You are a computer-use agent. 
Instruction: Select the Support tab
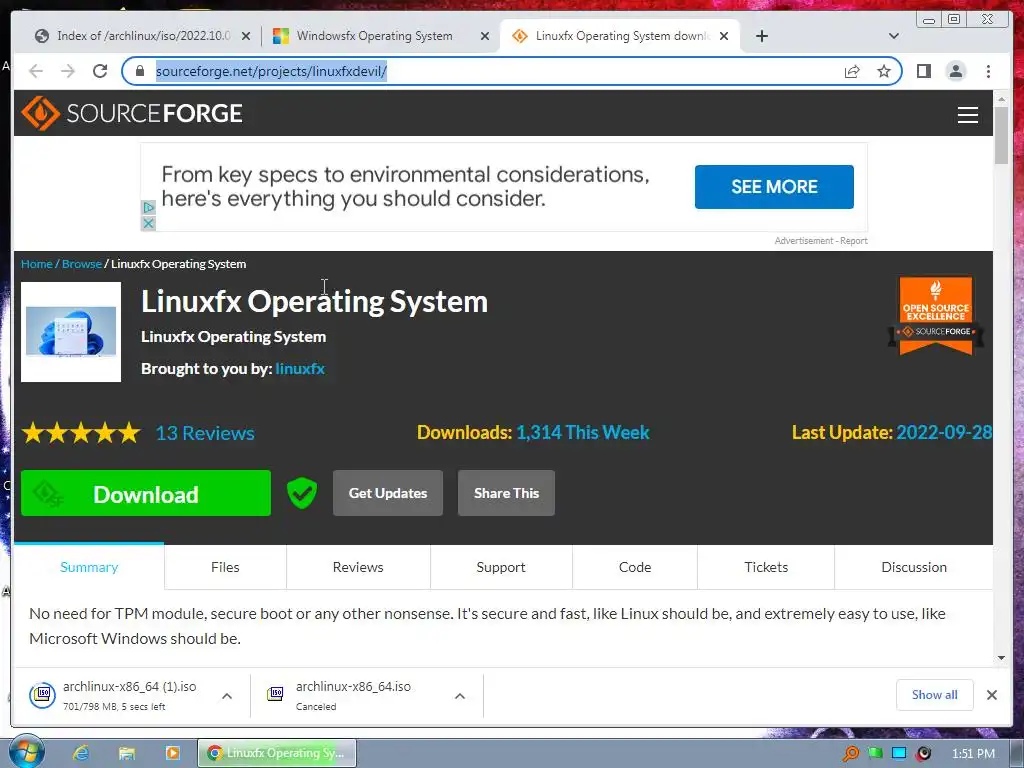(x=501, y=567)
